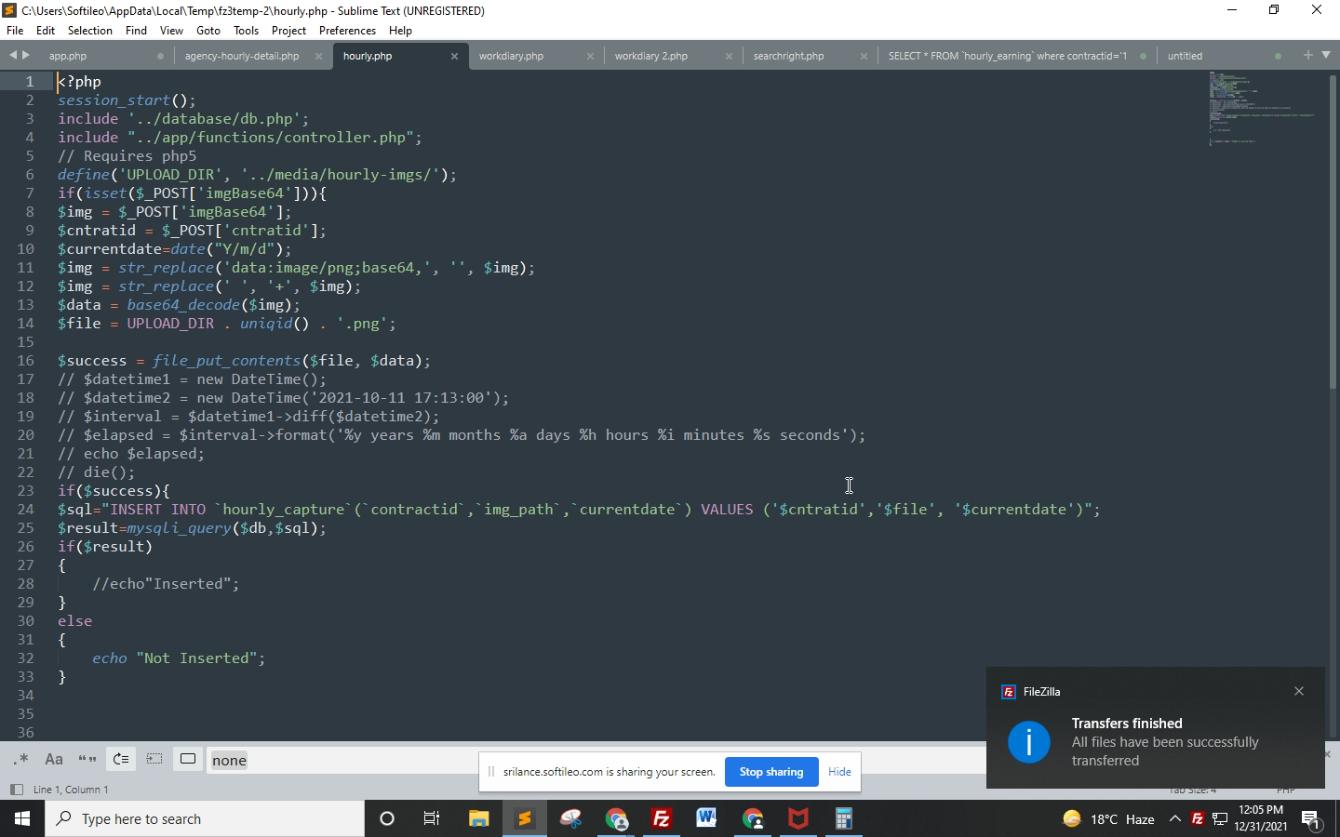Open the Preferences menu
The width and height of the screenshot is (1340, 837).
[347, 30]
